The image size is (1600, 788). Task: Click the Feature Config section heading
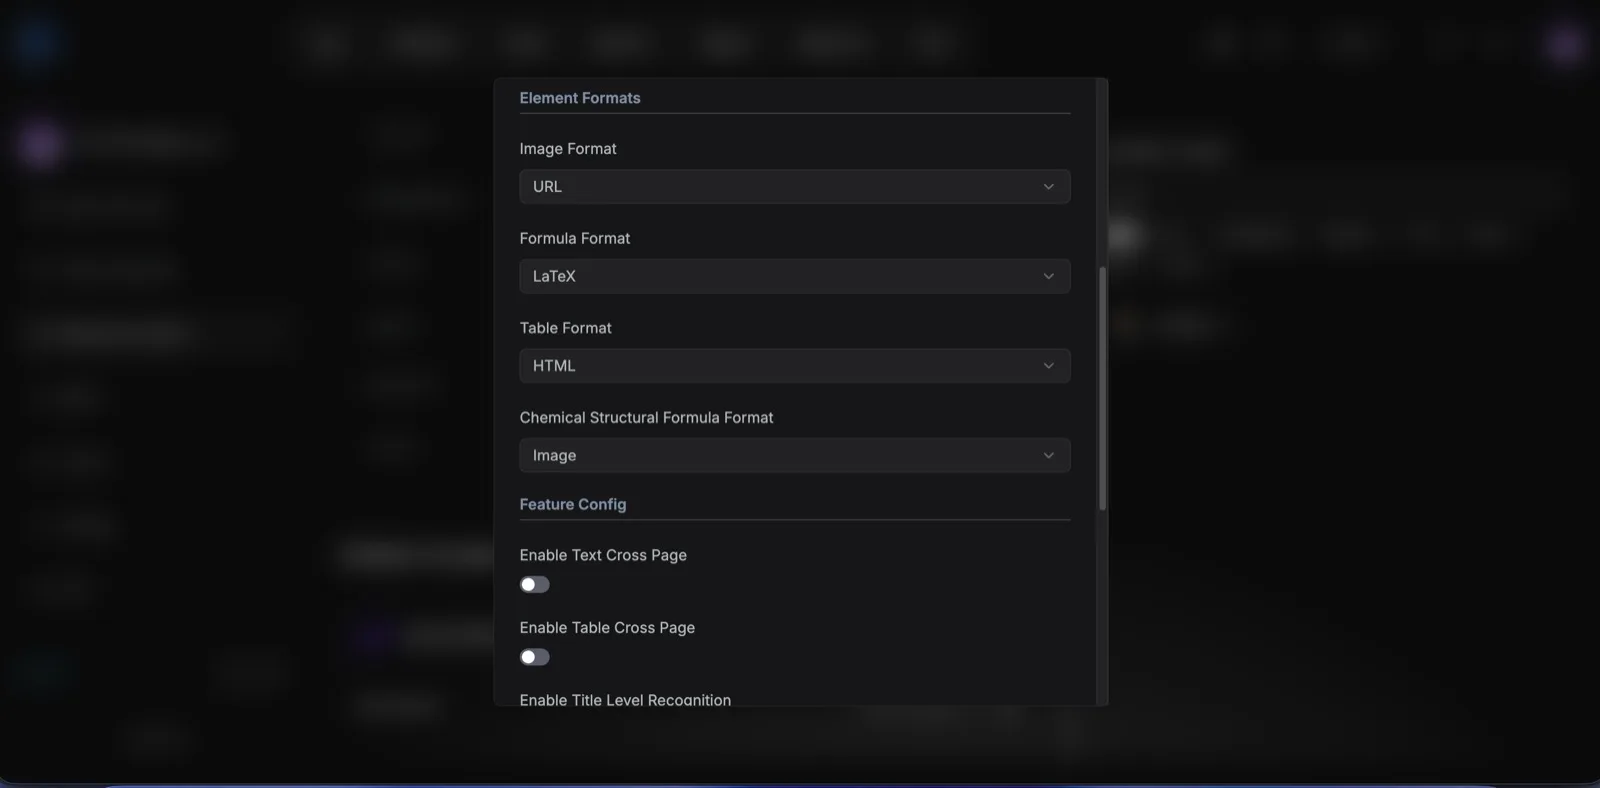point(573,504)
